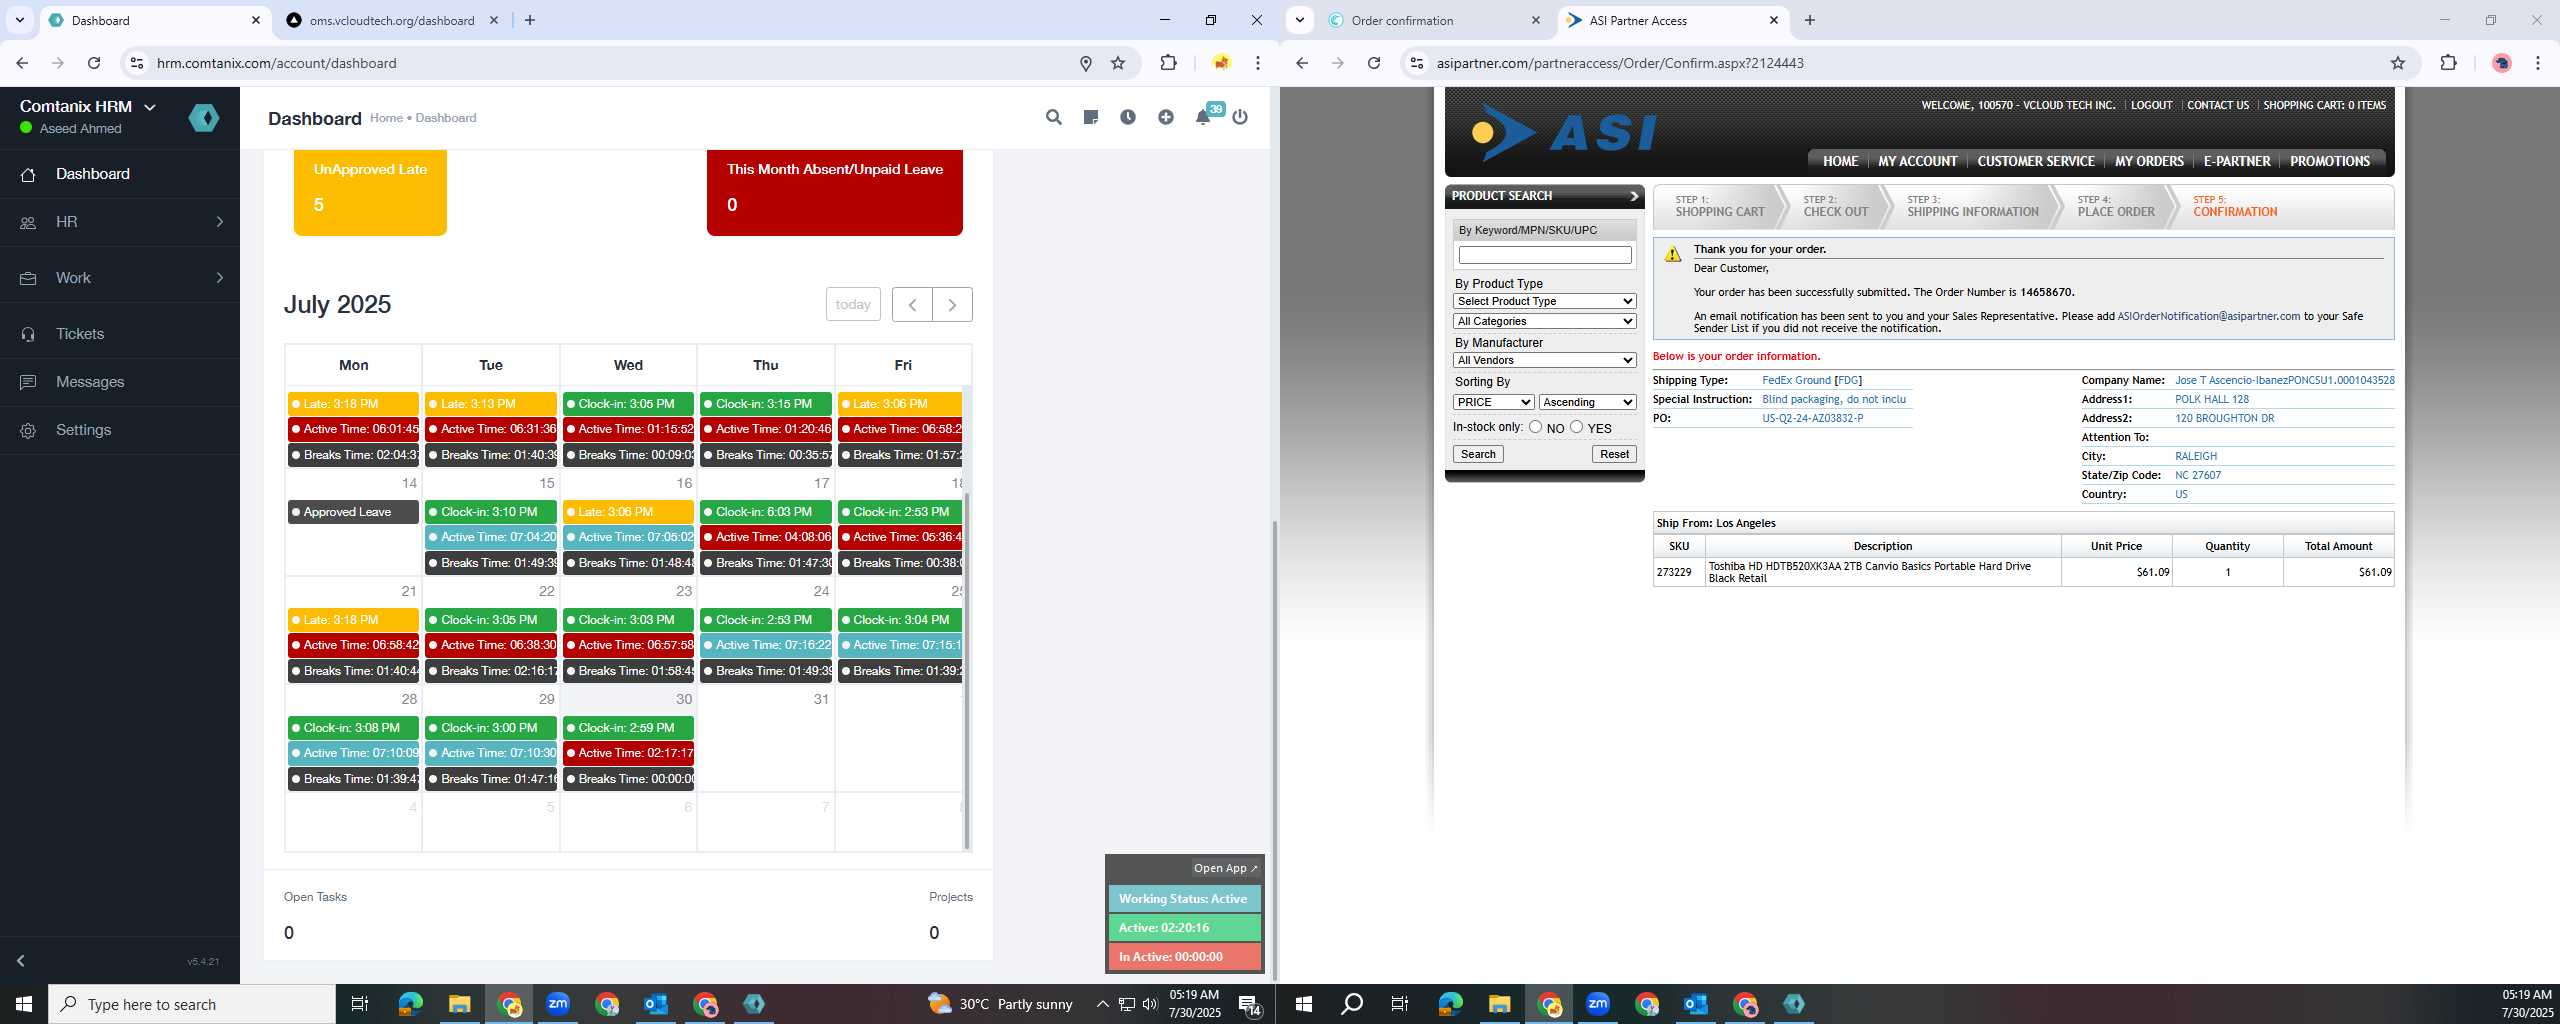Viewport: 2560px width, 1024px height.
Task: Open extensions puzzle icon in right browser
Action: [2448, 63]
